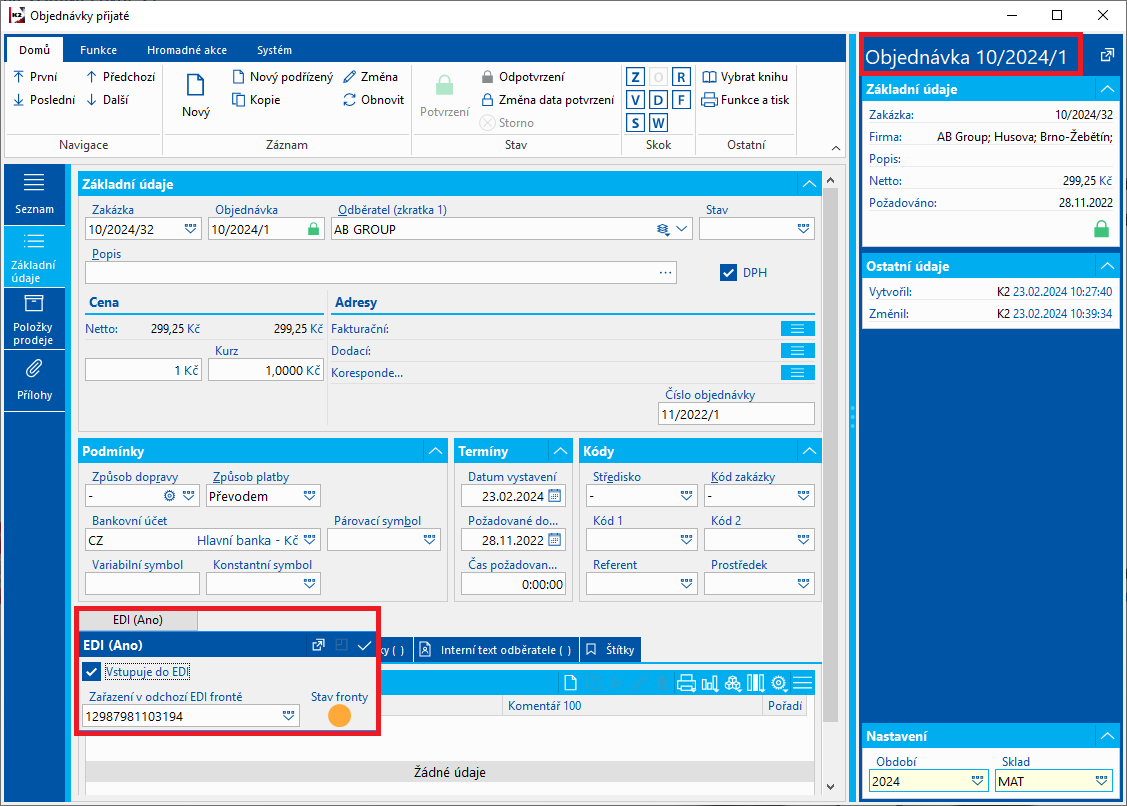Open the Stav dropdown

804,229
